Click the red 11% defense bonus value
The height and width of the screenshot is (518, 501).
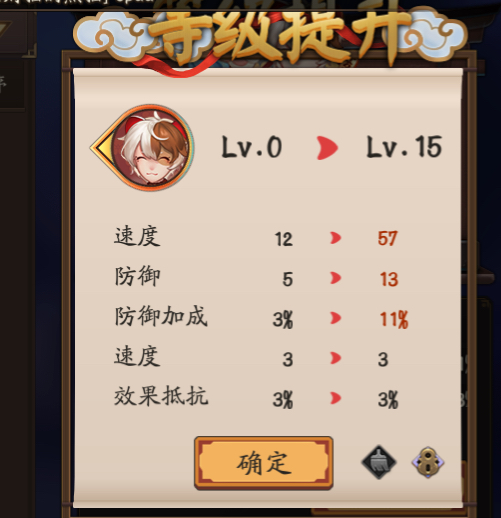pos(394,319)
